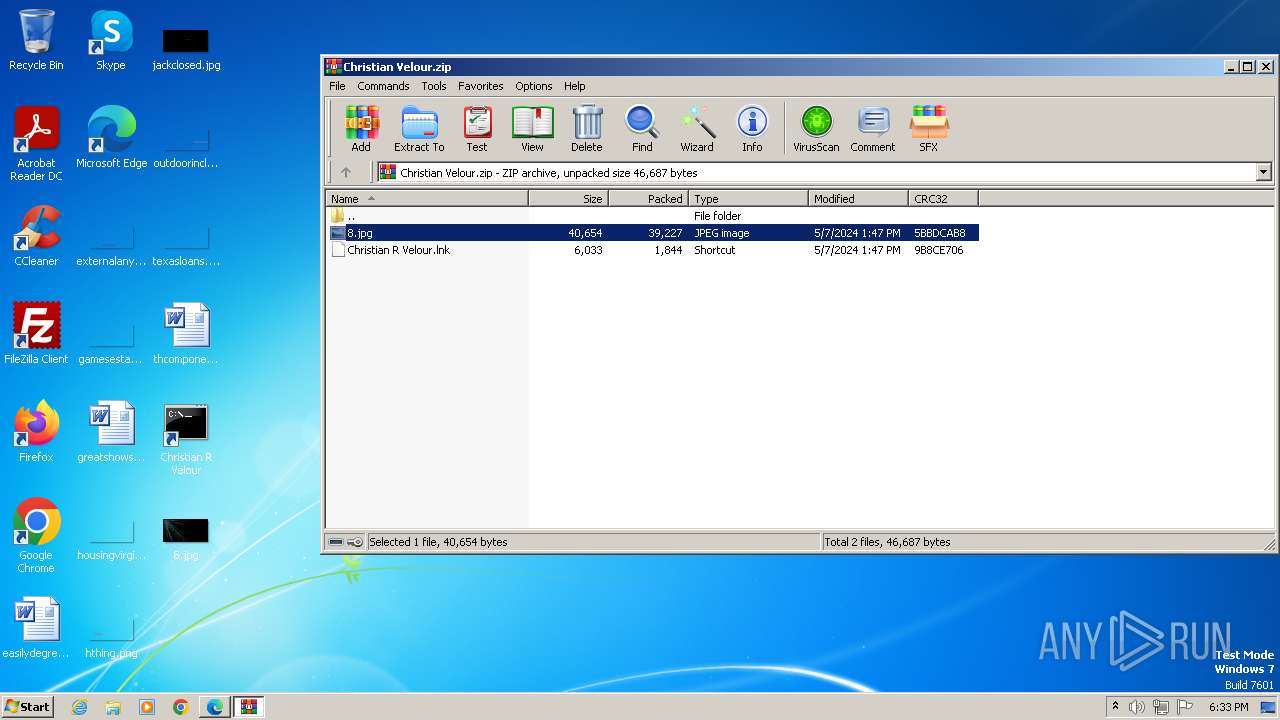Select jackclosed.jpg desktop file
The height and width of the screenshot is (720, 1280).
pos(186,50)
